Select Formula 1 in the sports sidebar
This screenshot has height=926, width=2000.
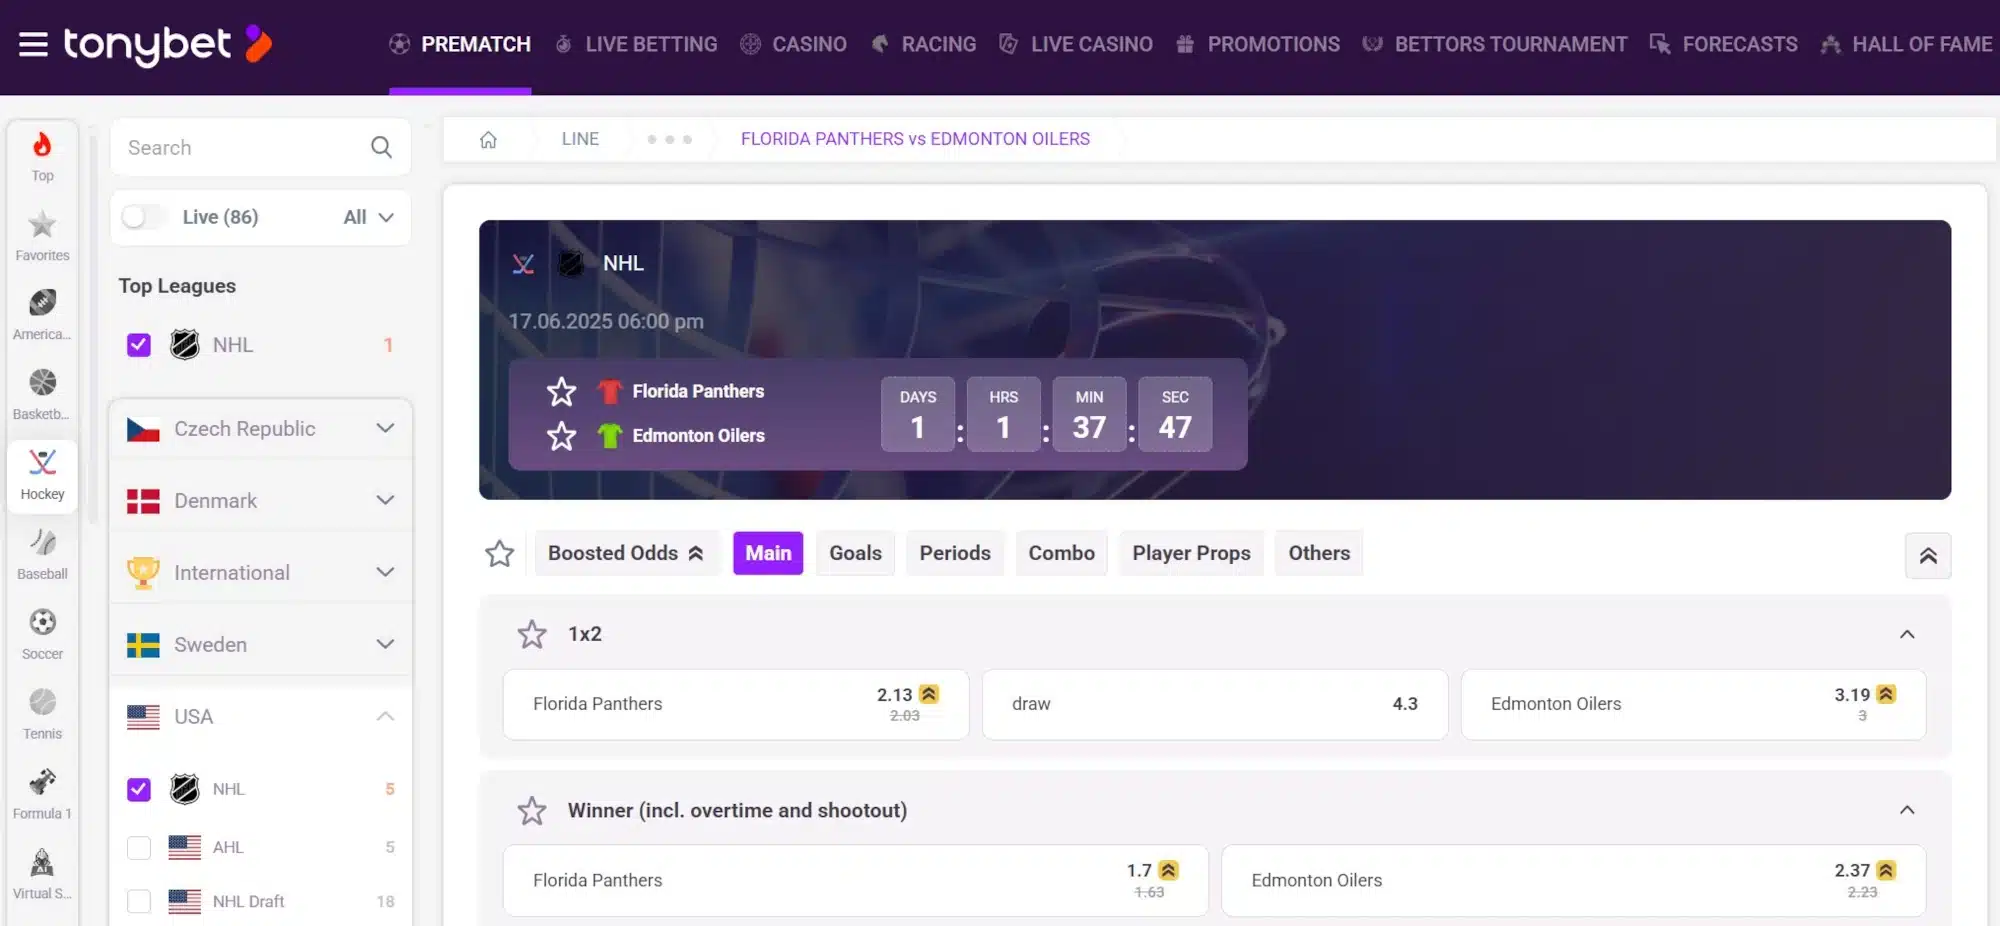click(42, 795)
